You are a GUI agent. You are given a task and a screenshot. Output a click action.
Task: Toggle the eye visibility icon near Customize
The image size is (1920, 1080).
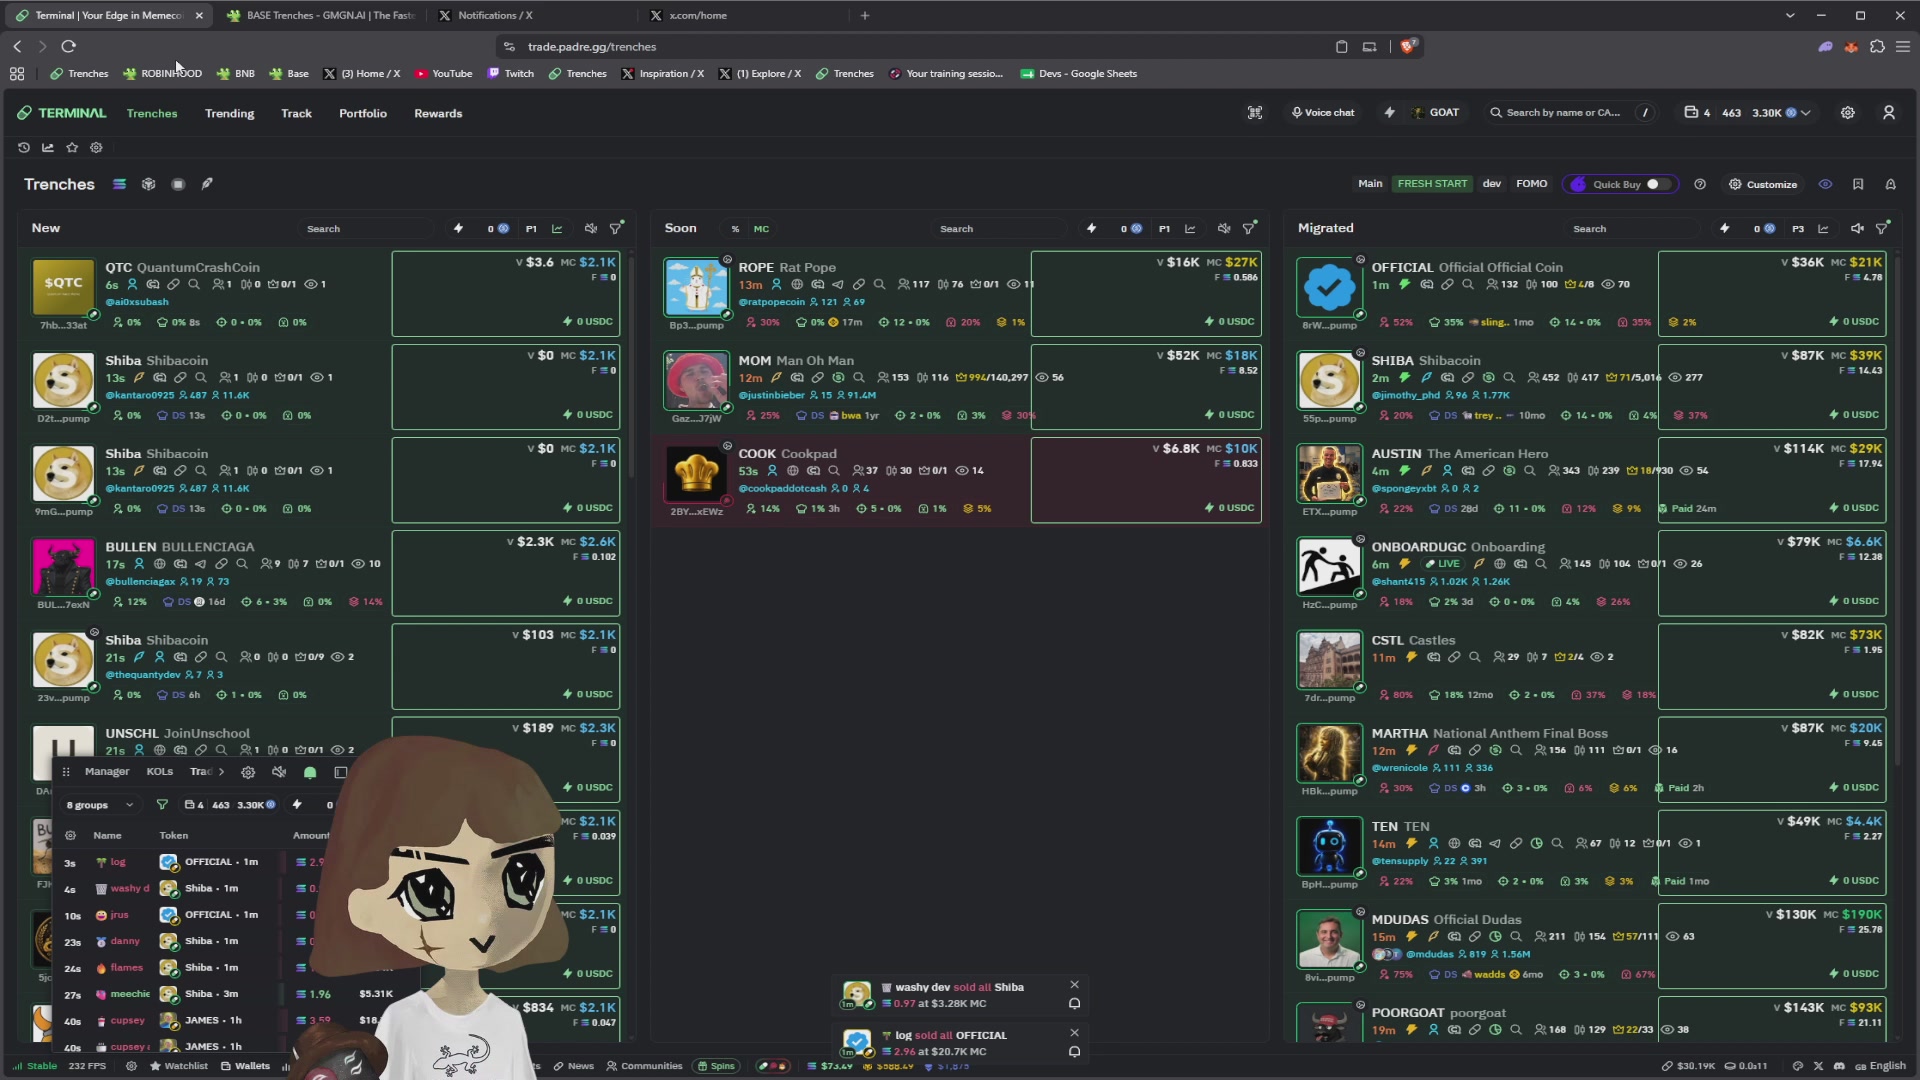click(x=1825, y=184)
